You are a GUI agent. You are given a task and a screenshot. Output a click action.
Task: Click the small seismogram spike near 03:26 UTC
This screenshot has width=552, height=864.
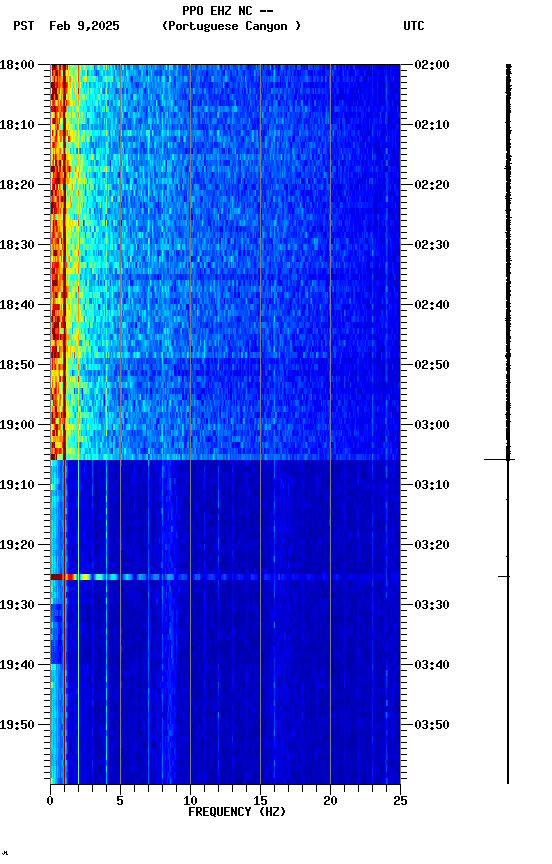click(504, 576)
